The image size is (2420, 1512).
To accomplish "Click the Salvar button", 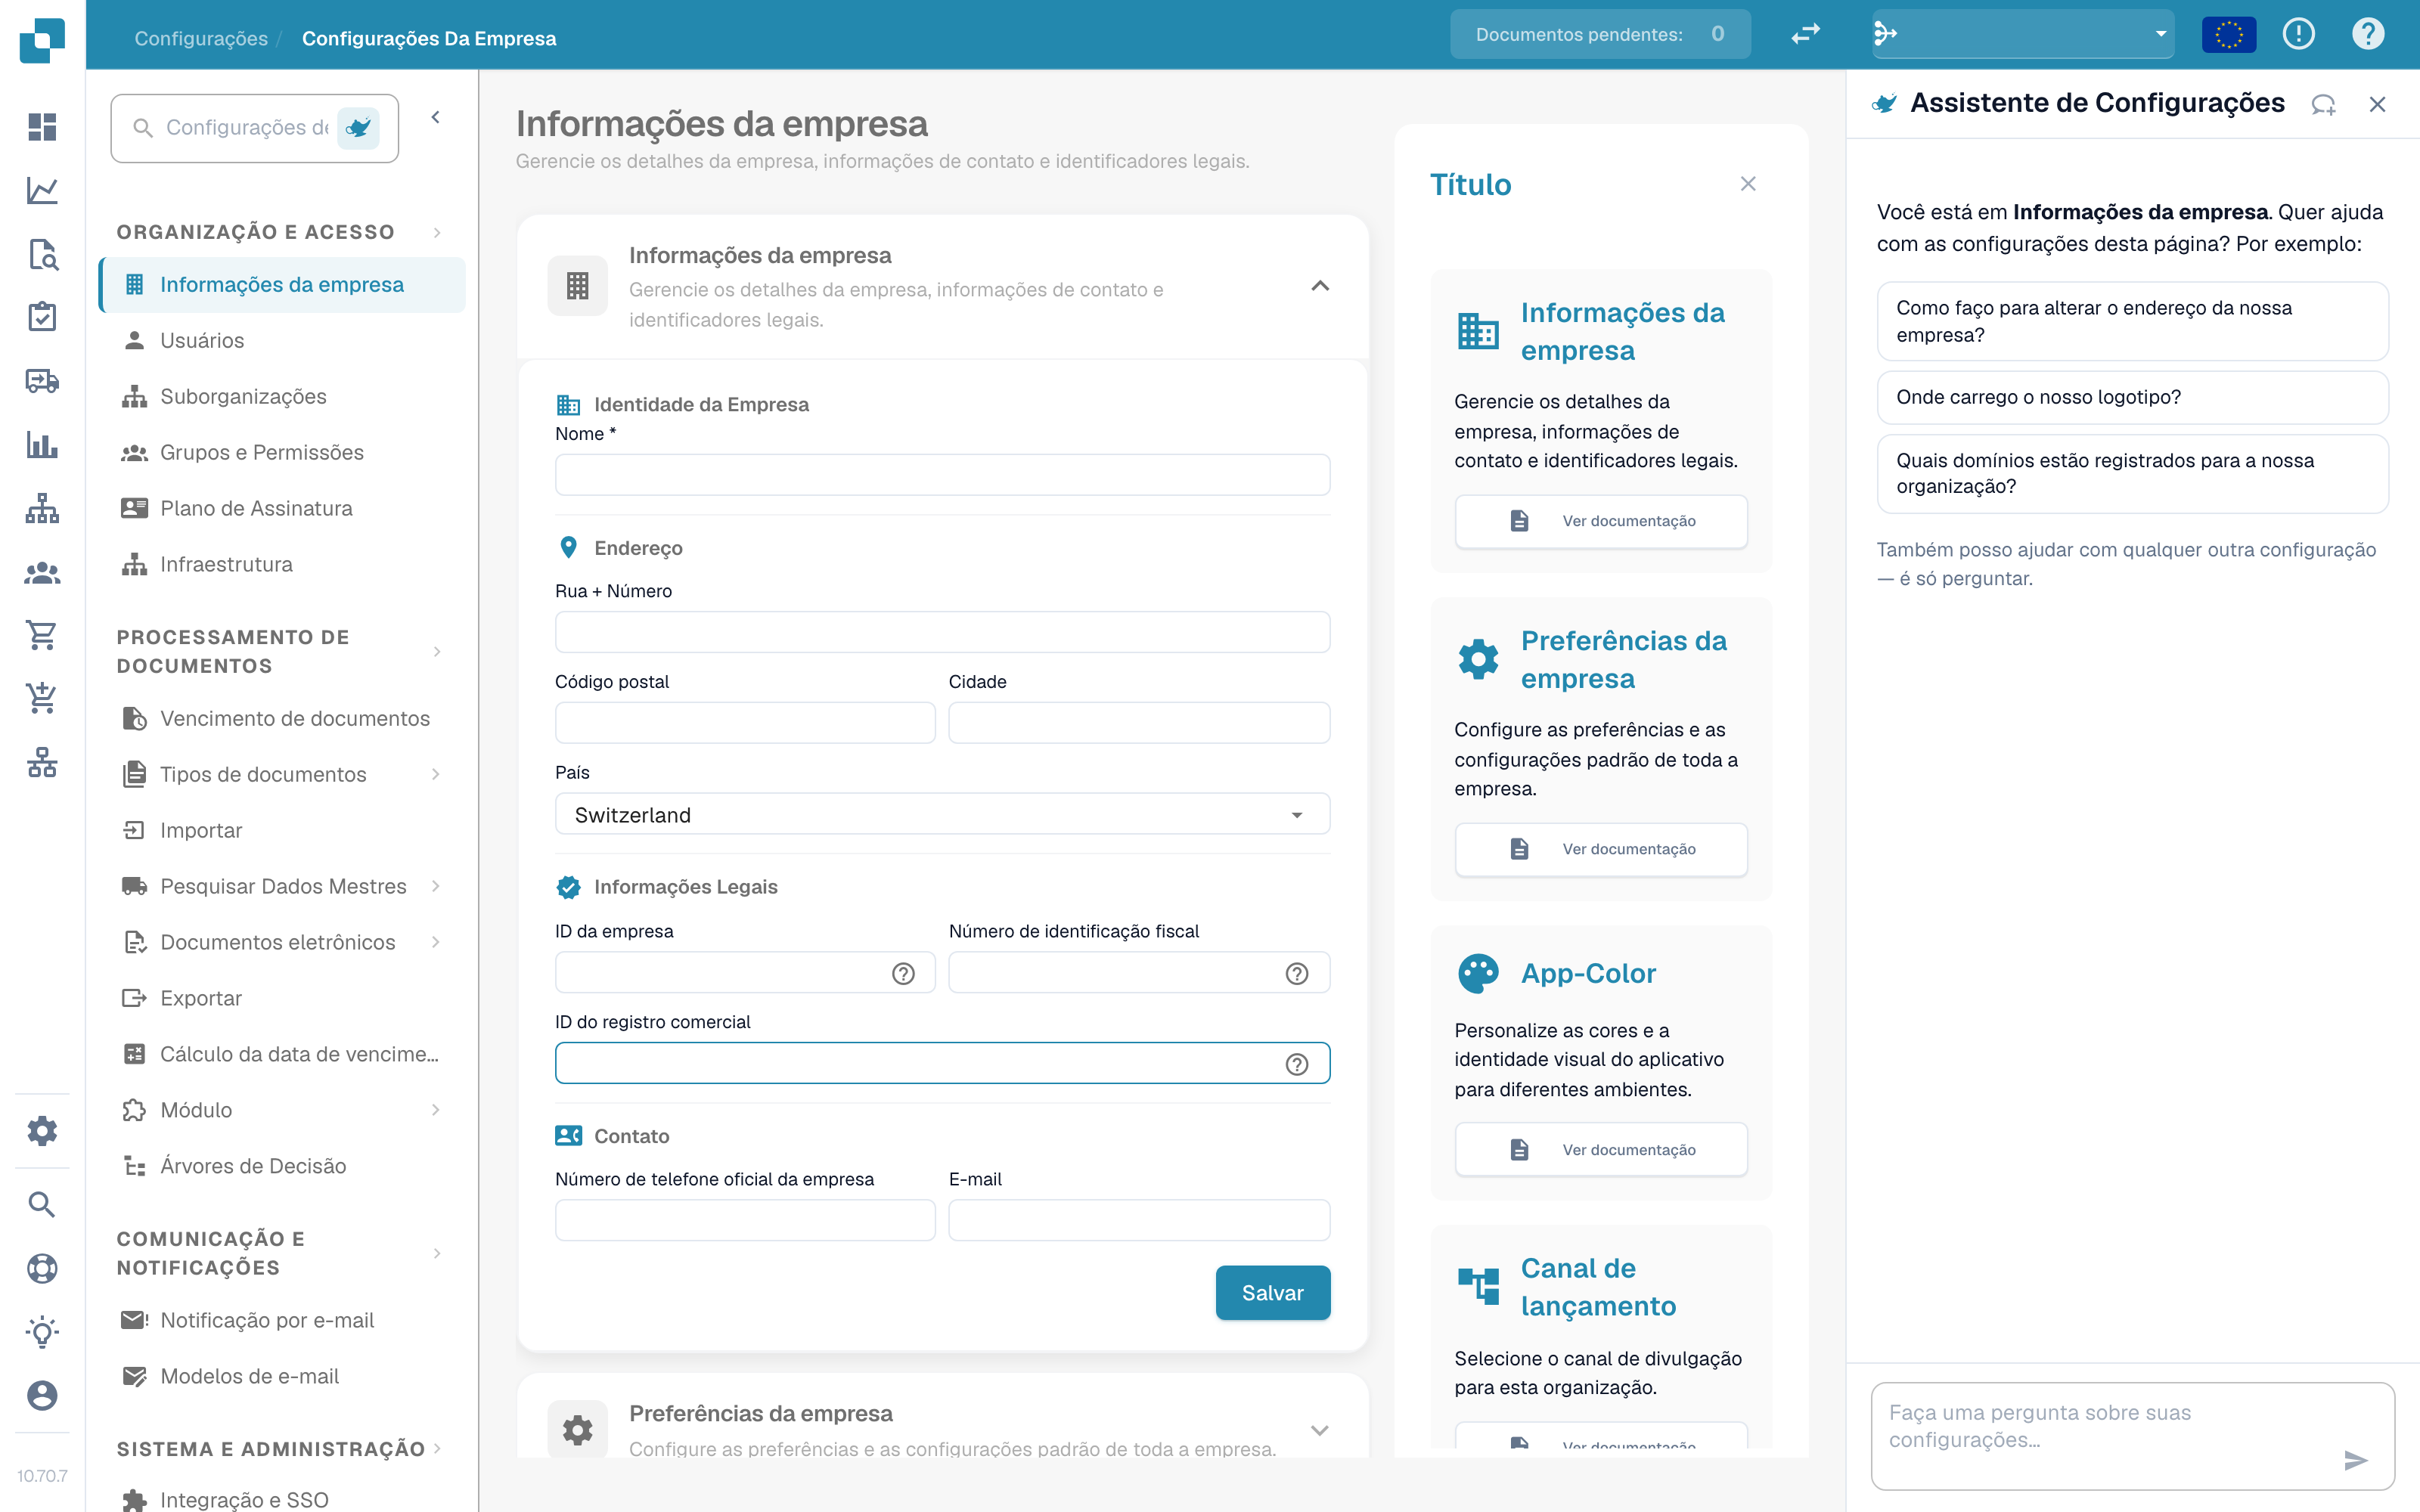I will 1272,1293.
